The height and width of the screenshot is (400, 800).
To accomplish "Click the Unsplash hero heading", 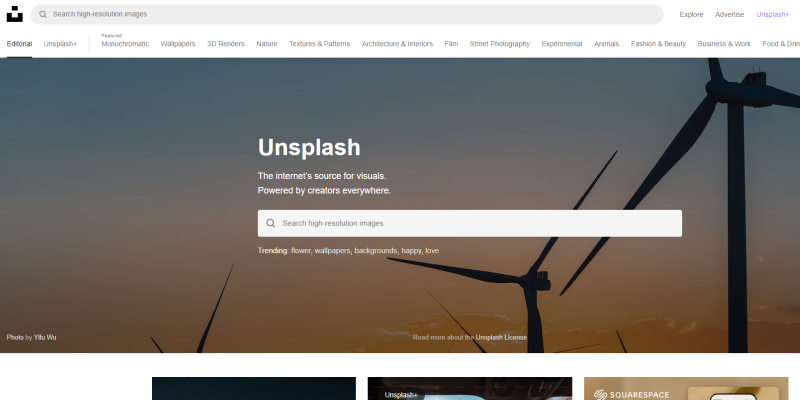I will tap(309, 147).
